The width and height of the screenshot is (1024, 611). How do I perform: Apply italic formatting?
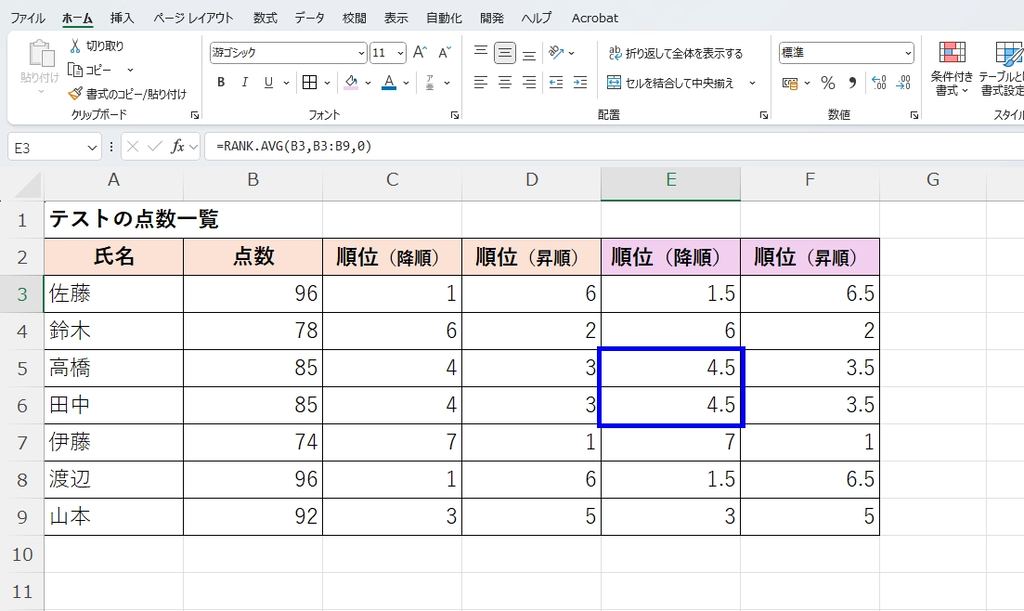point(243,82)
